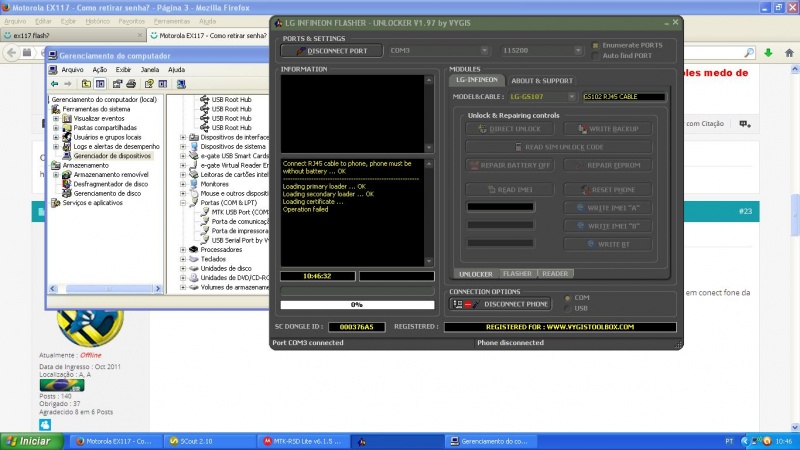Click the GS102 RJ45 CABLE field
This screenshot has width=800, height=450.
624,96
